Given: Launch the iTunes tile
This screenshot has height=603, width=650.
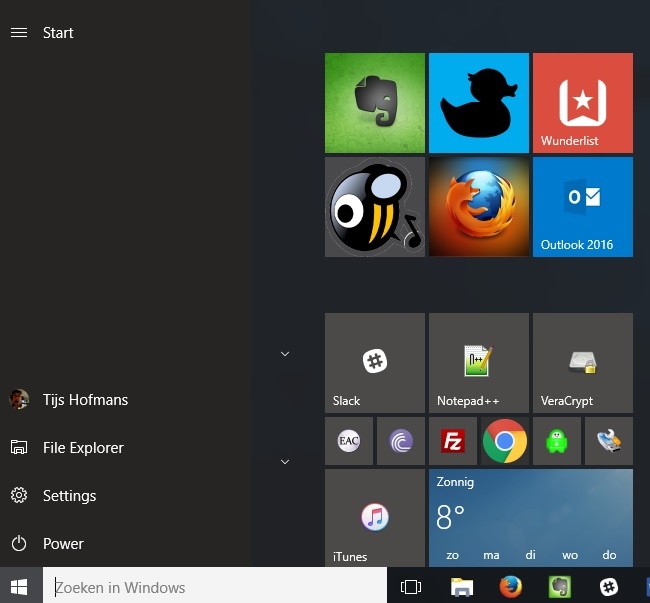Looking at the screenshot, I should pos(375,518).
